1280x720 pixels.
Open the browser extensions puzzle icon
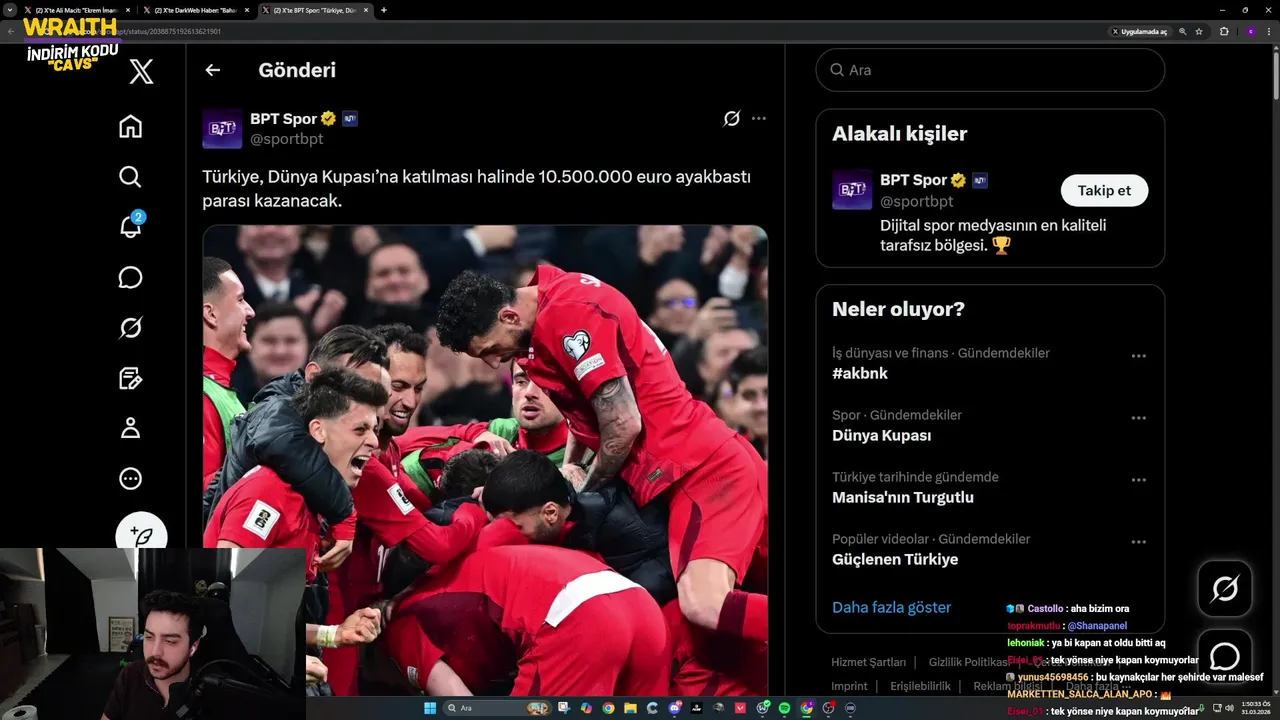click(1224, 31)
